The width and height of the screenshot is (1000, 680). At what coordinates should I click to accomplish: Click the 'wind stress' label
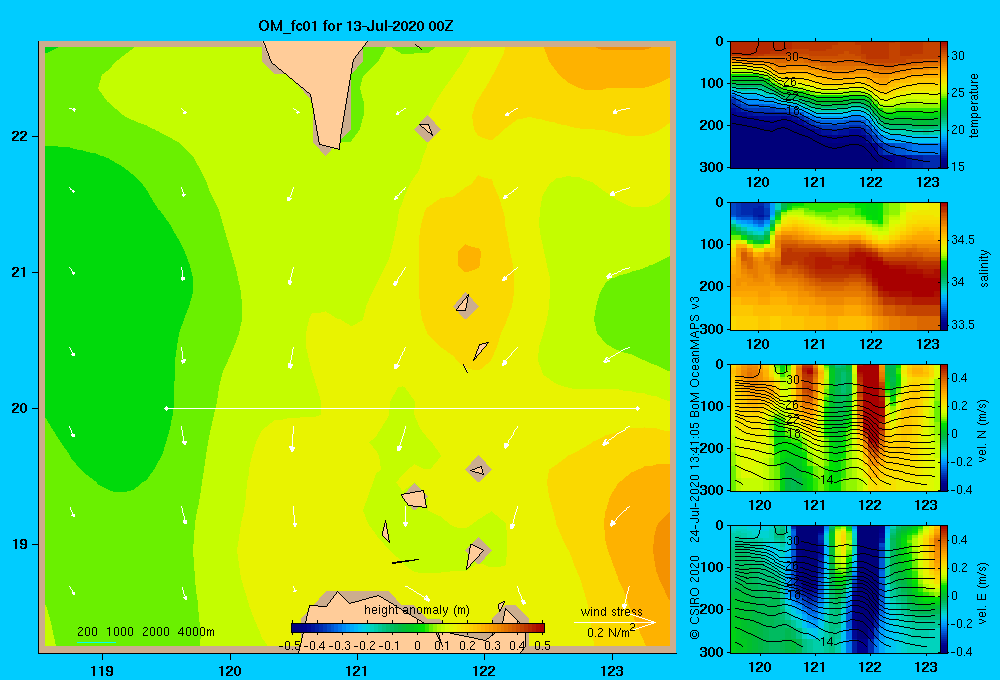611,611
